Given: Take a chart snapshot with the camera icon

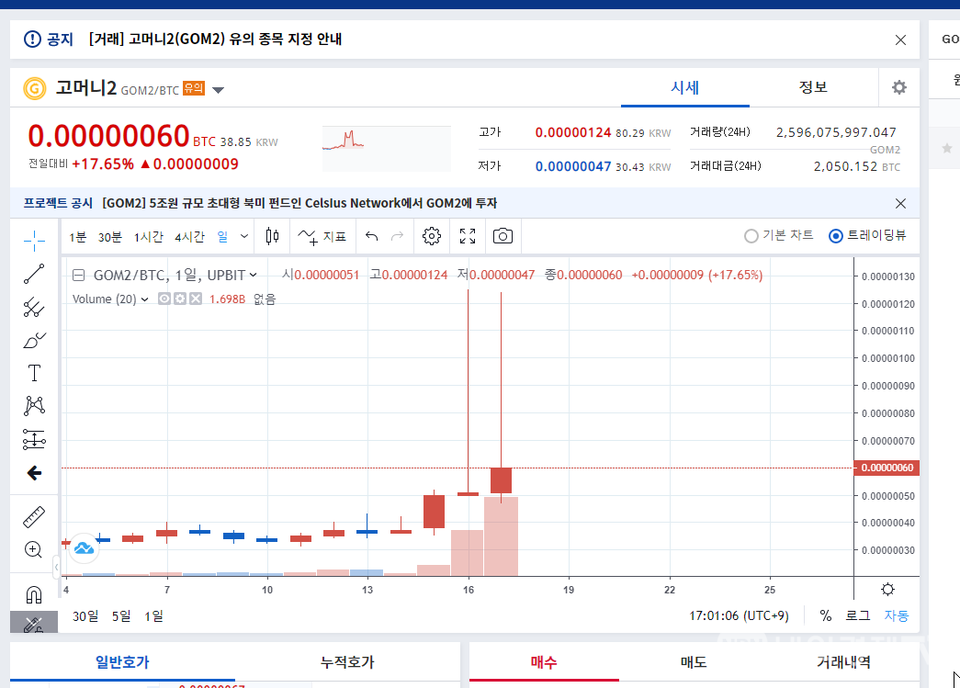Looking at the screenshot, I should pyautogui.click(x=502, y=236).
